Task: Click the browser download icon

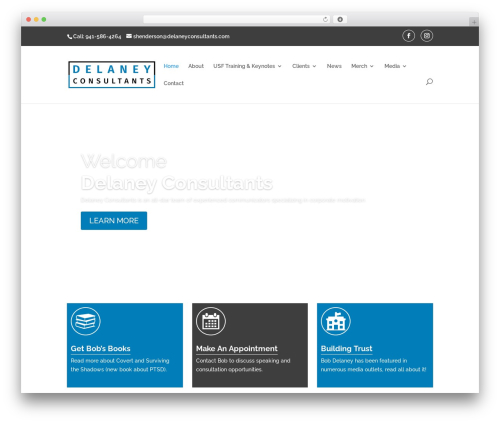Action: (340, 19)
